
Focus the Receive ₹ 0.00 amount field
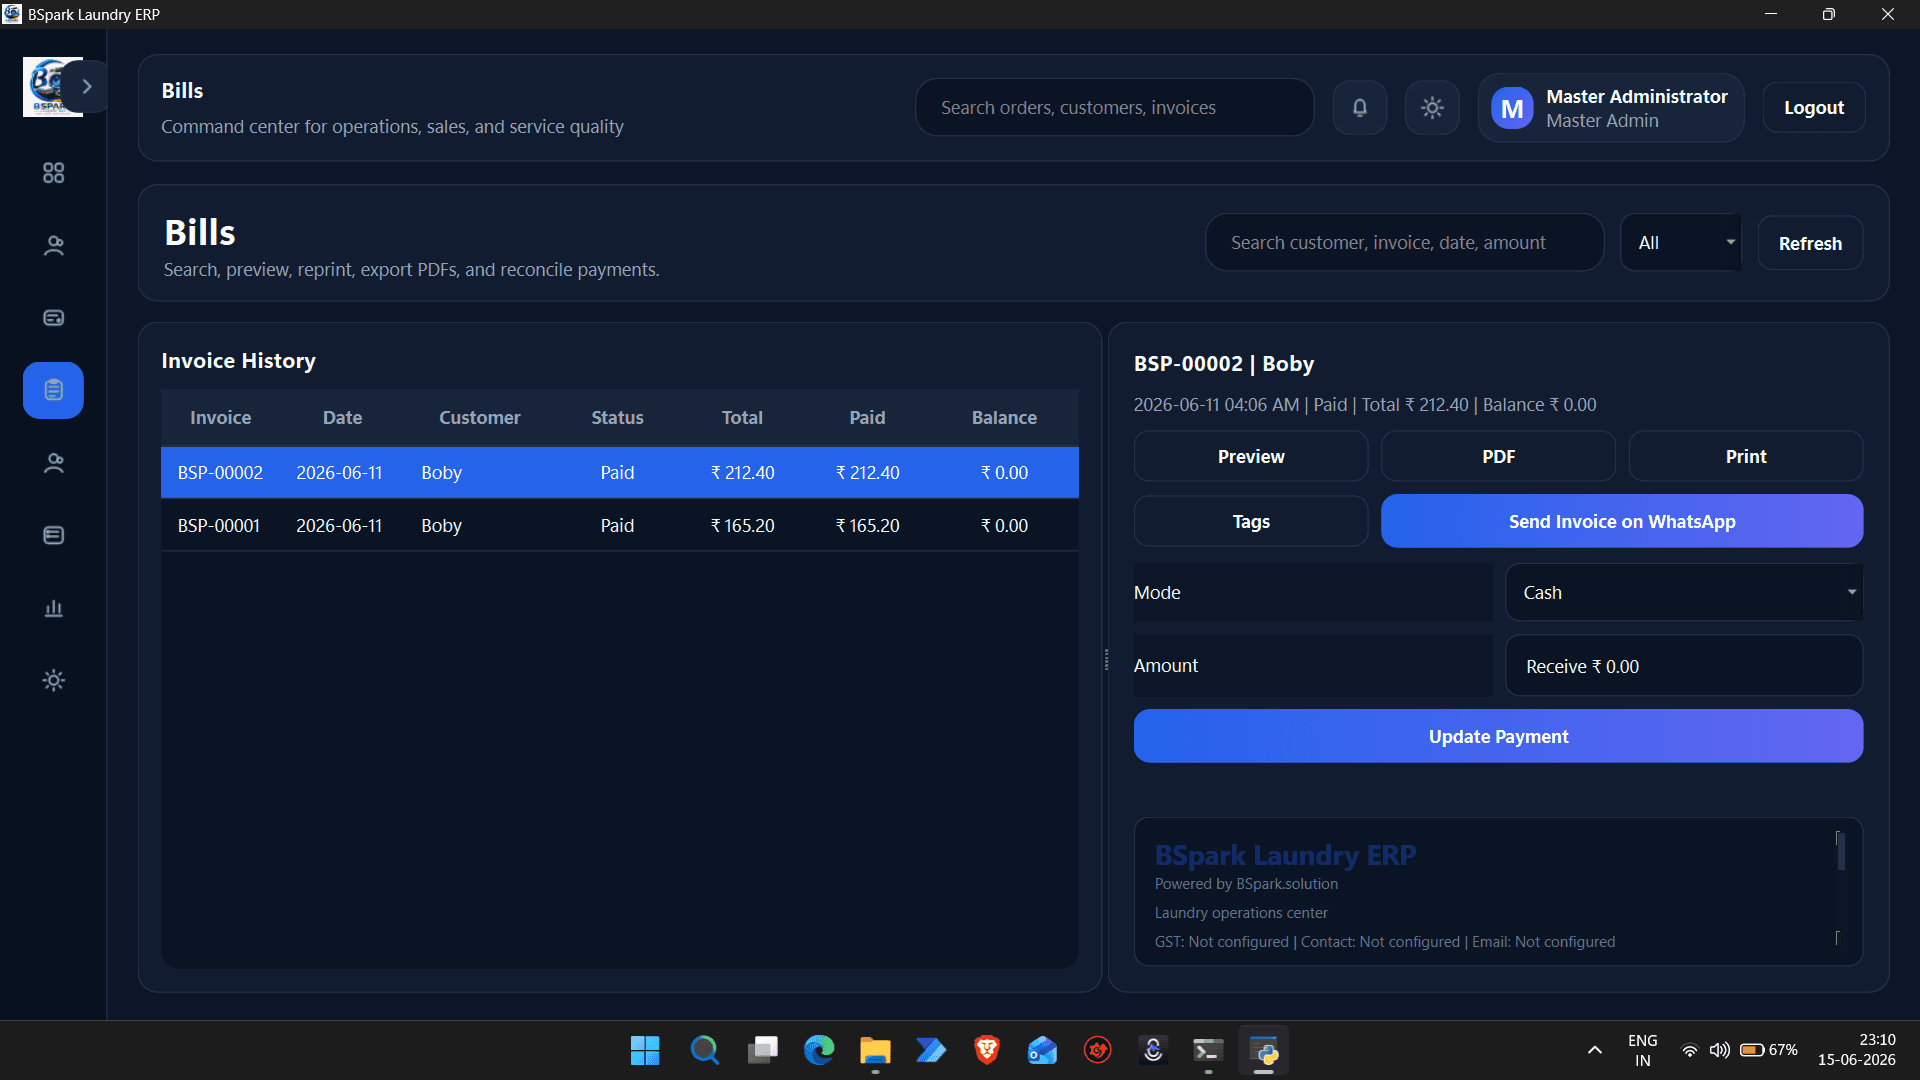(1684, 666)
